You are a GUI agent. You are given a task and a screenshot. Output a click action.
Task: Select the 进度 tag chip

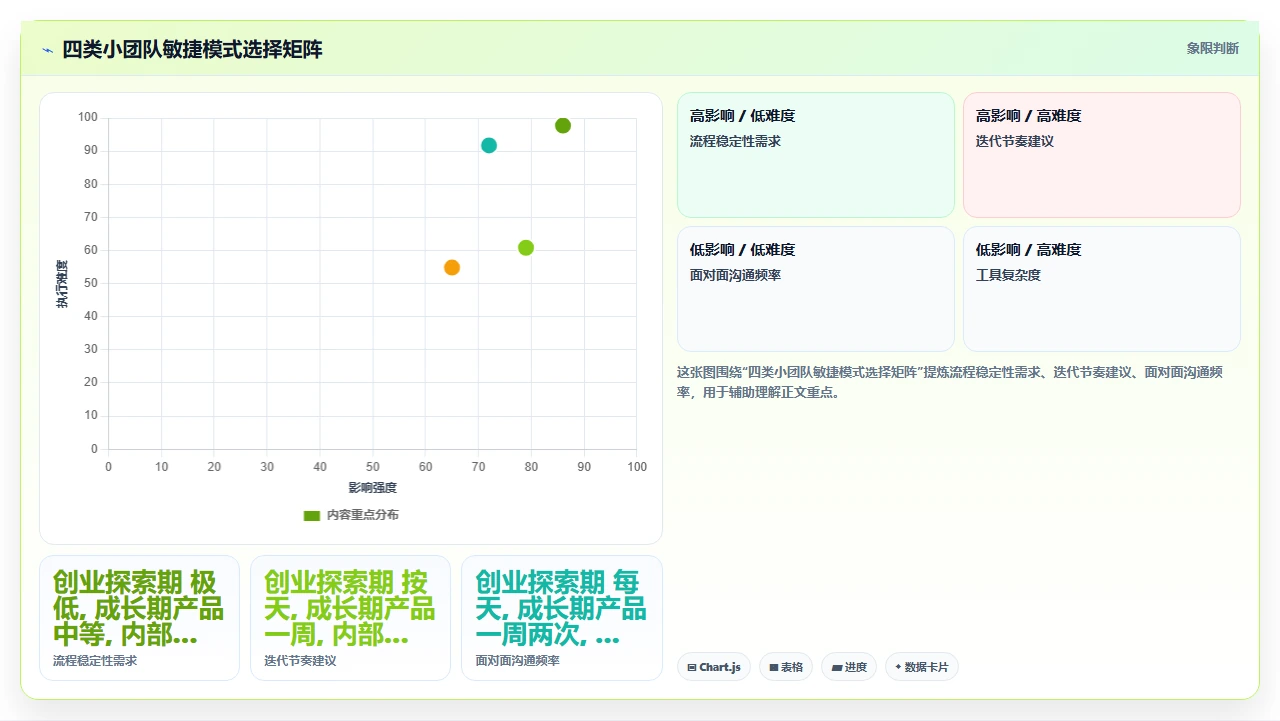[x=849, y=667]
